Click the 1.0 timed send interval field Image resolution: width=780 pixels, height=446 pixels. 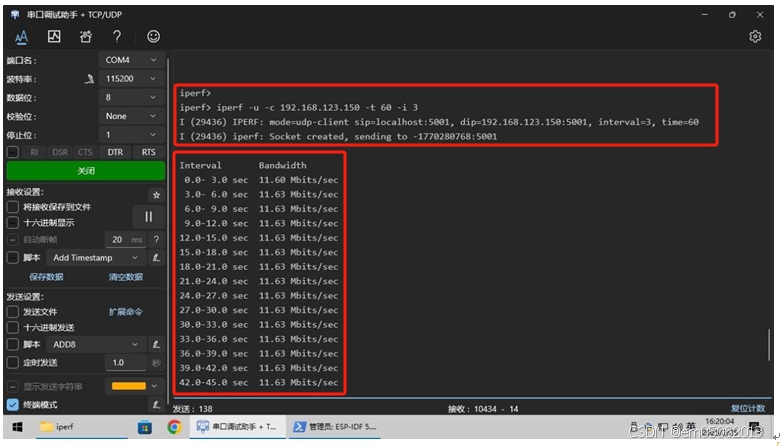(126, 362)
